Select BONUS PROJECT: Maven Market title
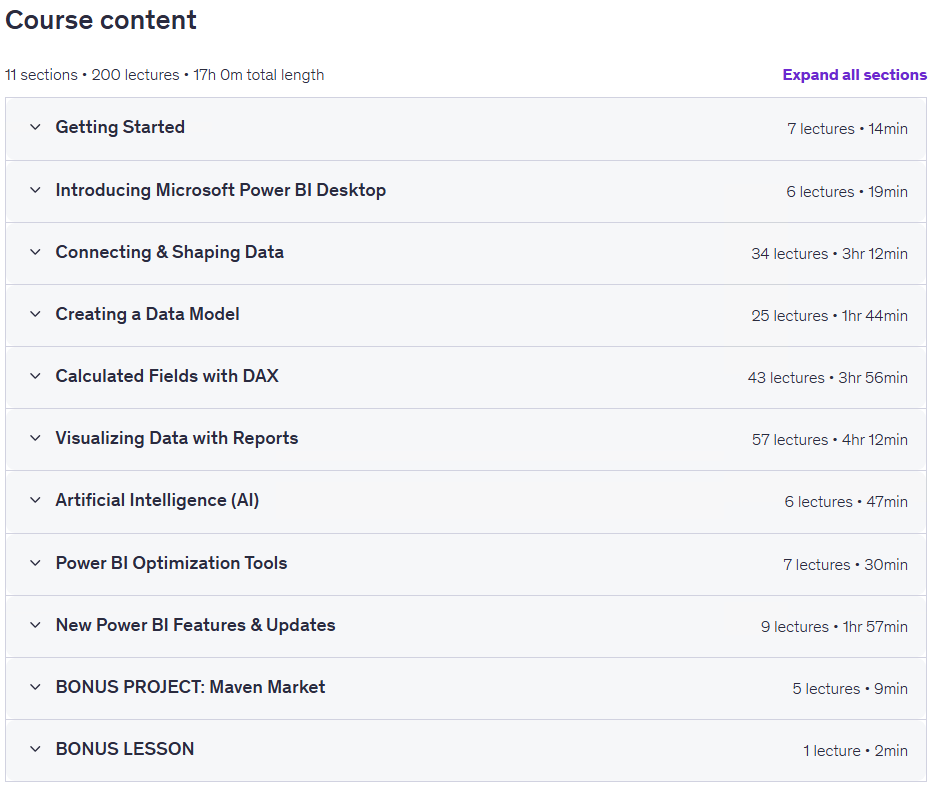932x785 pixels. point(190,687)
